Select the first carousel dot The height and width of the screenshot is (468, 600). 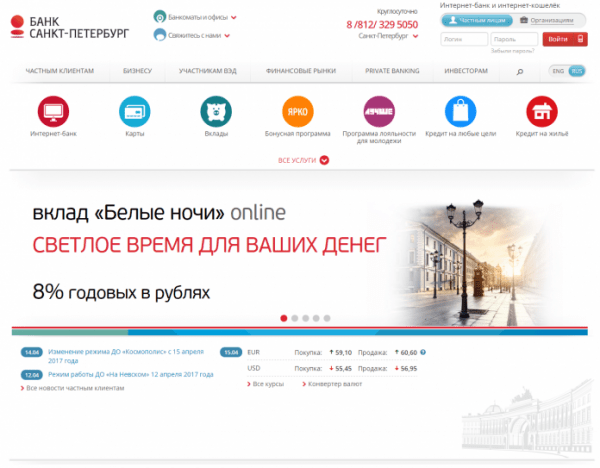click(x=284, y=318)
